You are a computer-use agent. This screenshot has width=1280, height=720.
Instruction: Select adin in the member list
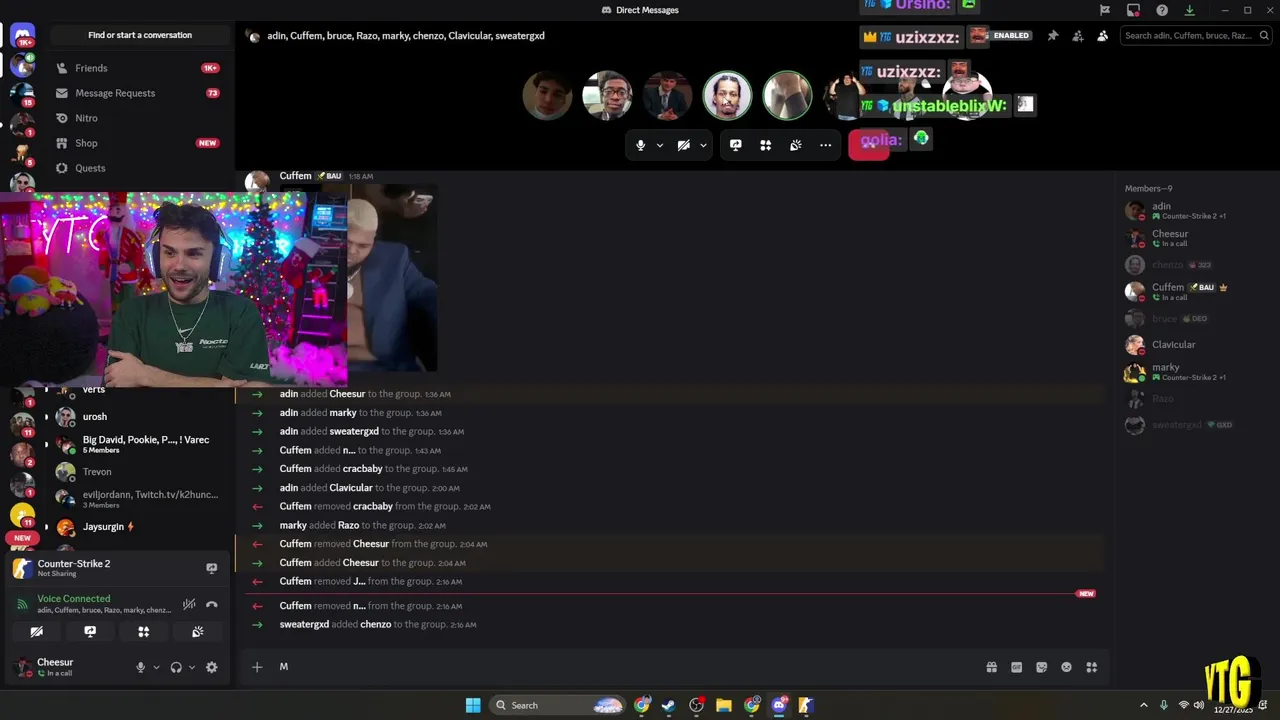coord(1196,210)
